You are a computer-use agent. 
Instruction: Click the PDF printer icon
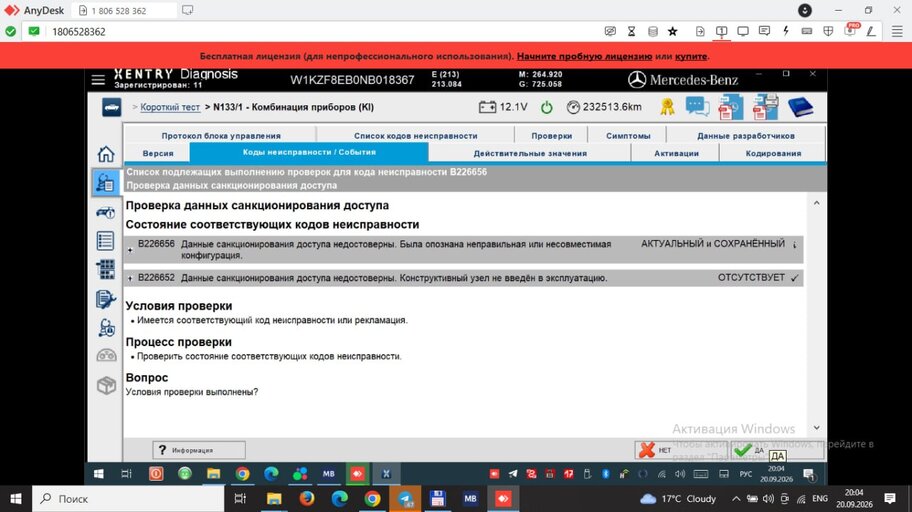point(765,107)
